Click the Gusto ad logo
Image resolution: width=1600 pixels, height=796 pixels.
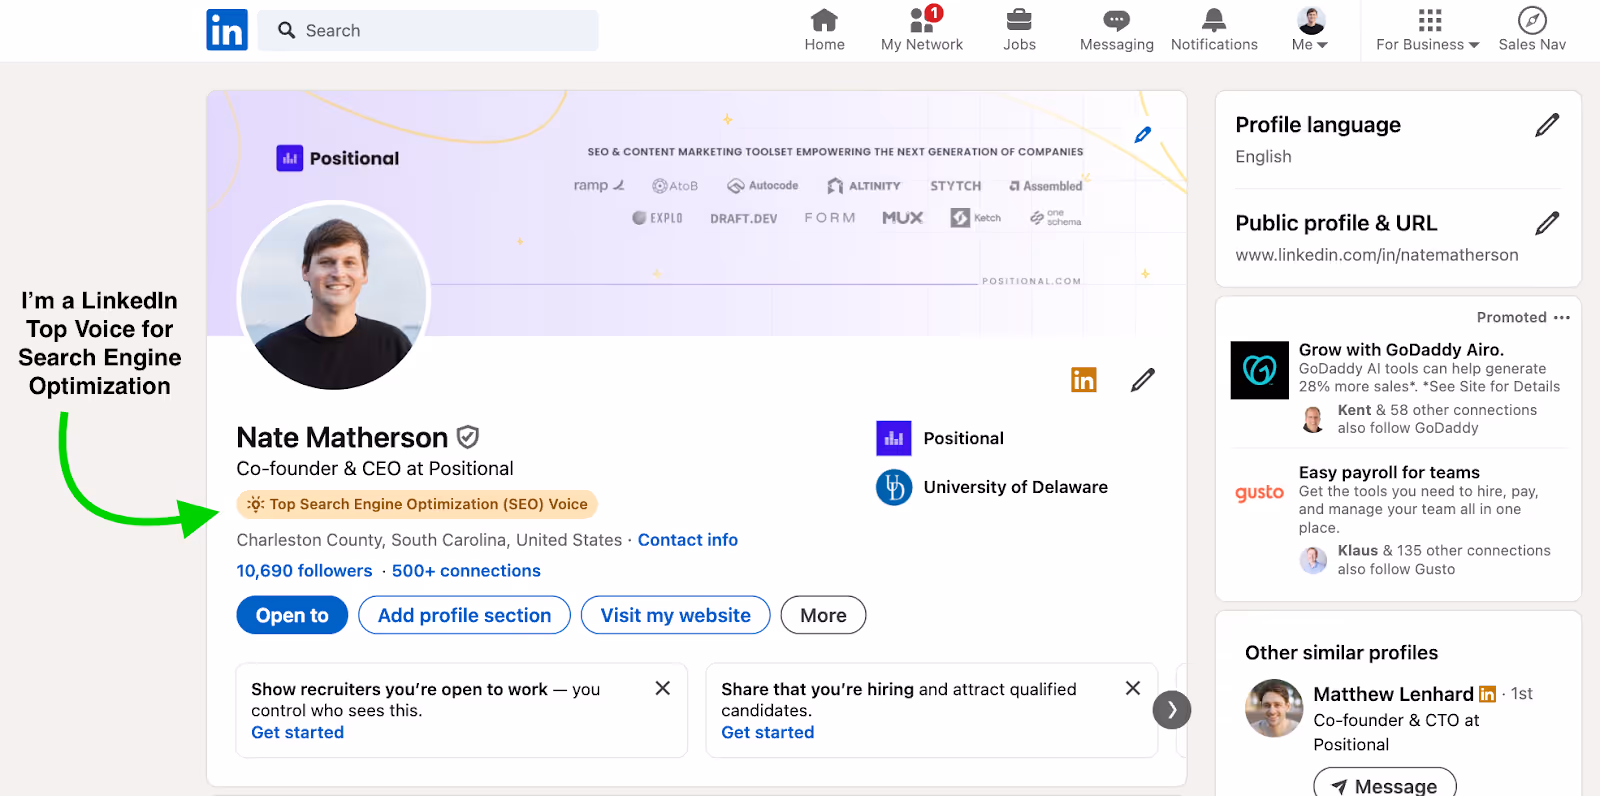click(x=1259, y=493)
